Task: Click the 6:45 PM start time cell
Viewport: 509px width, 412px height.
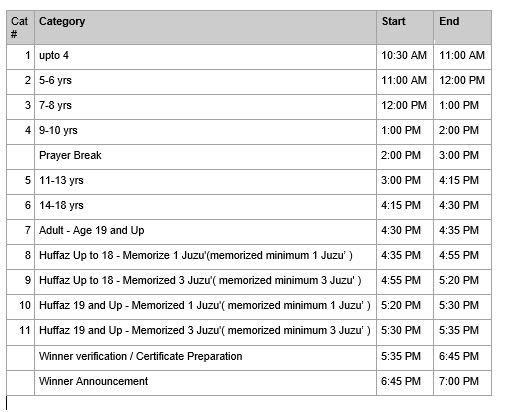Action: (x=405, y=383)
